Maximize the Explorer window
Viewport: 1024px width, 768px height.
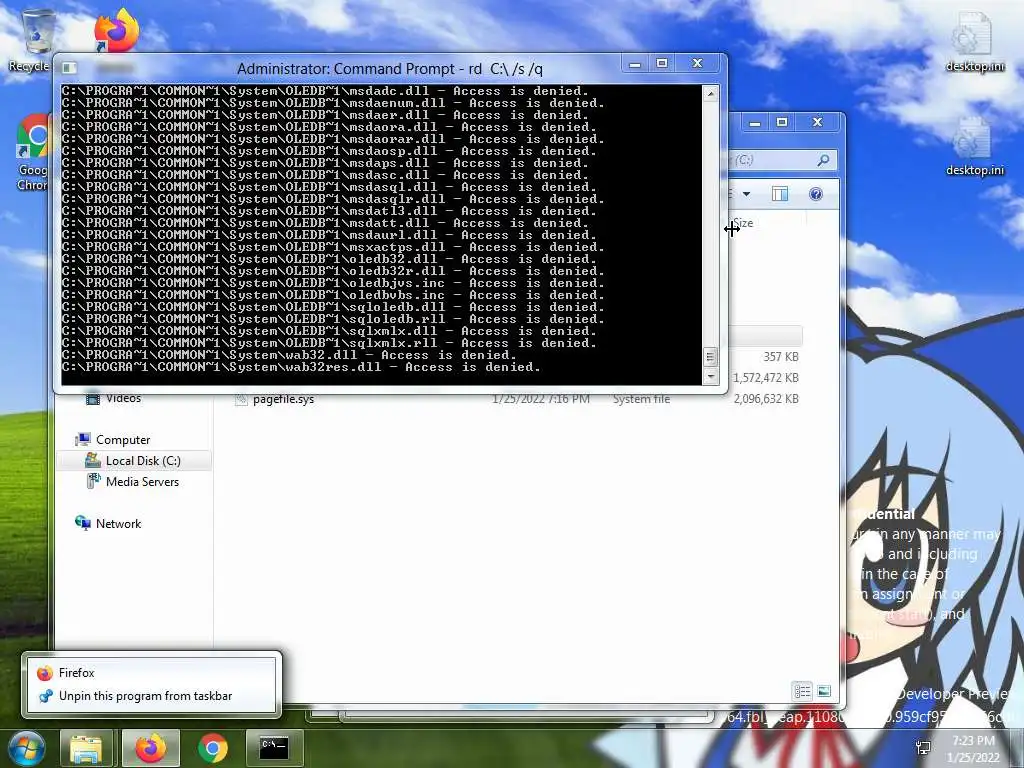click(782, 123)
